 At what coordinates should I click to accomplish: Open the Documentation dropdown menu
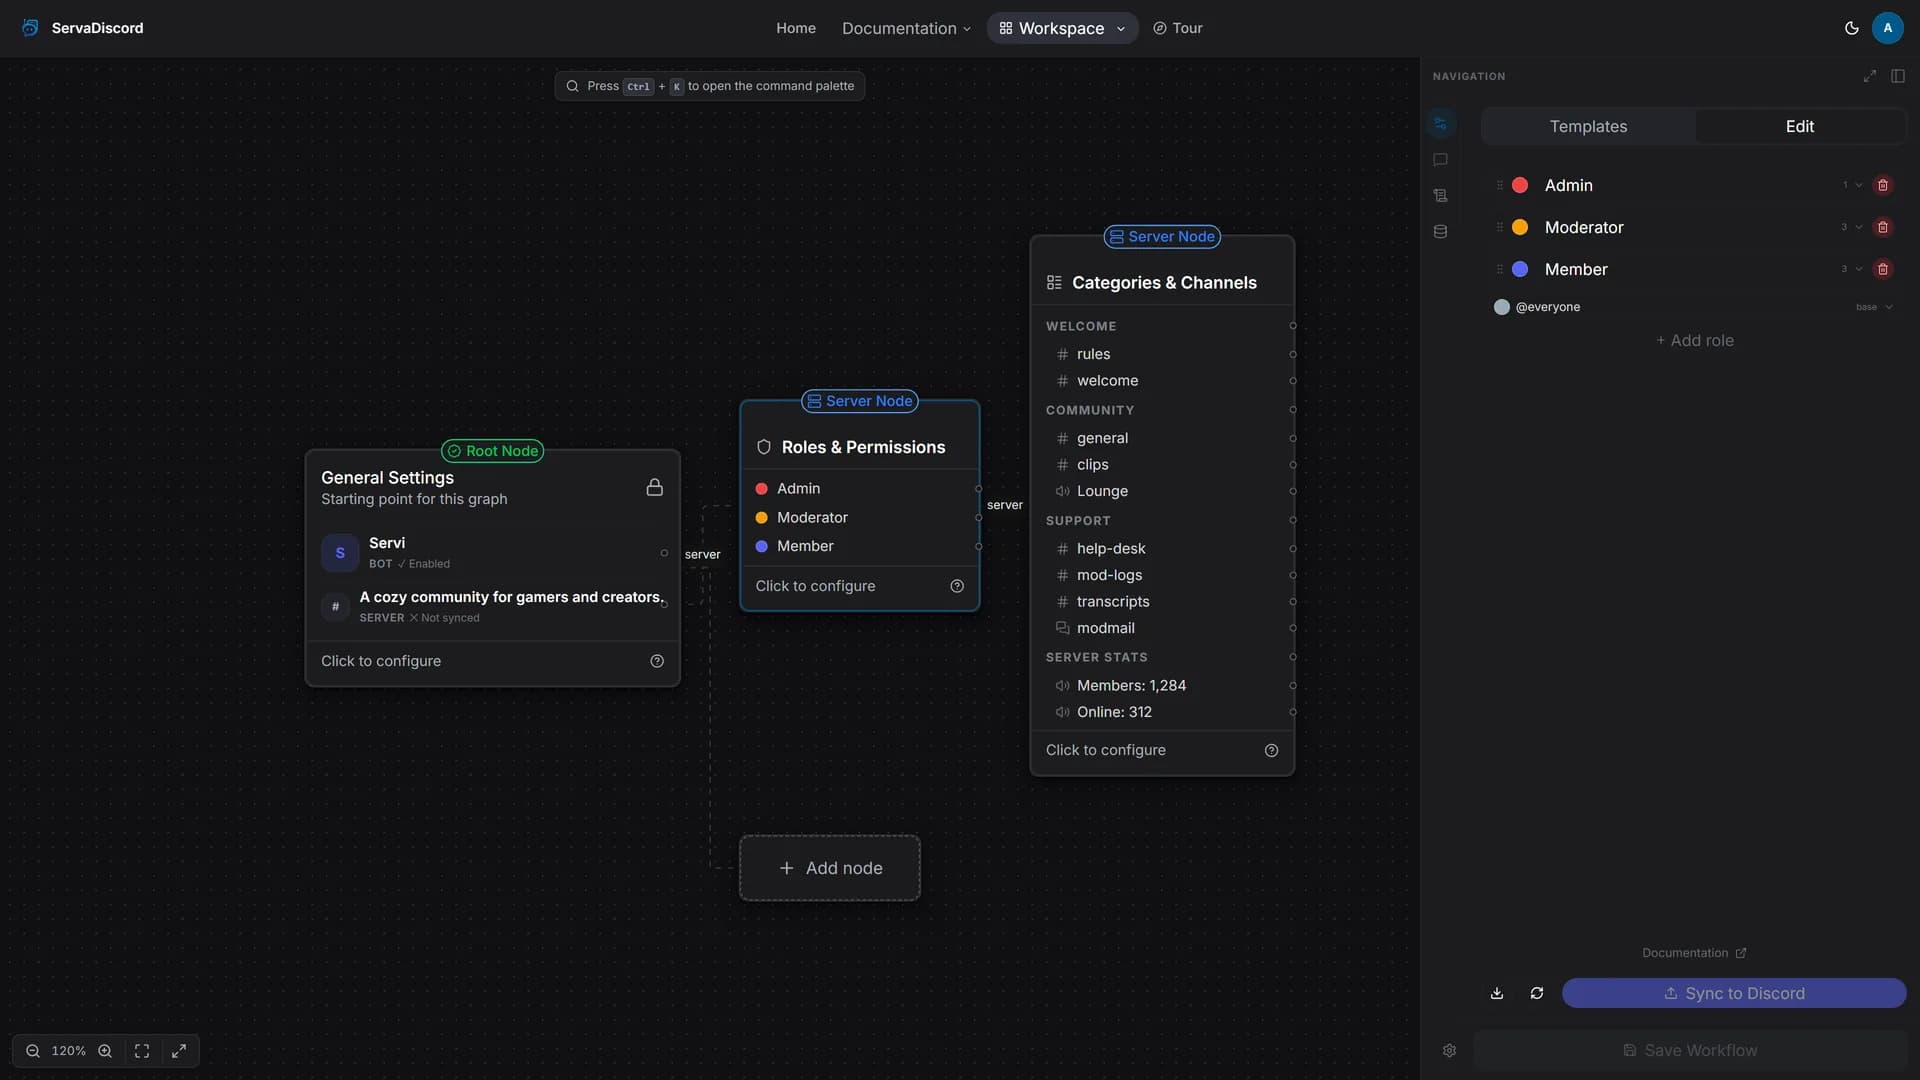point(906,28)
